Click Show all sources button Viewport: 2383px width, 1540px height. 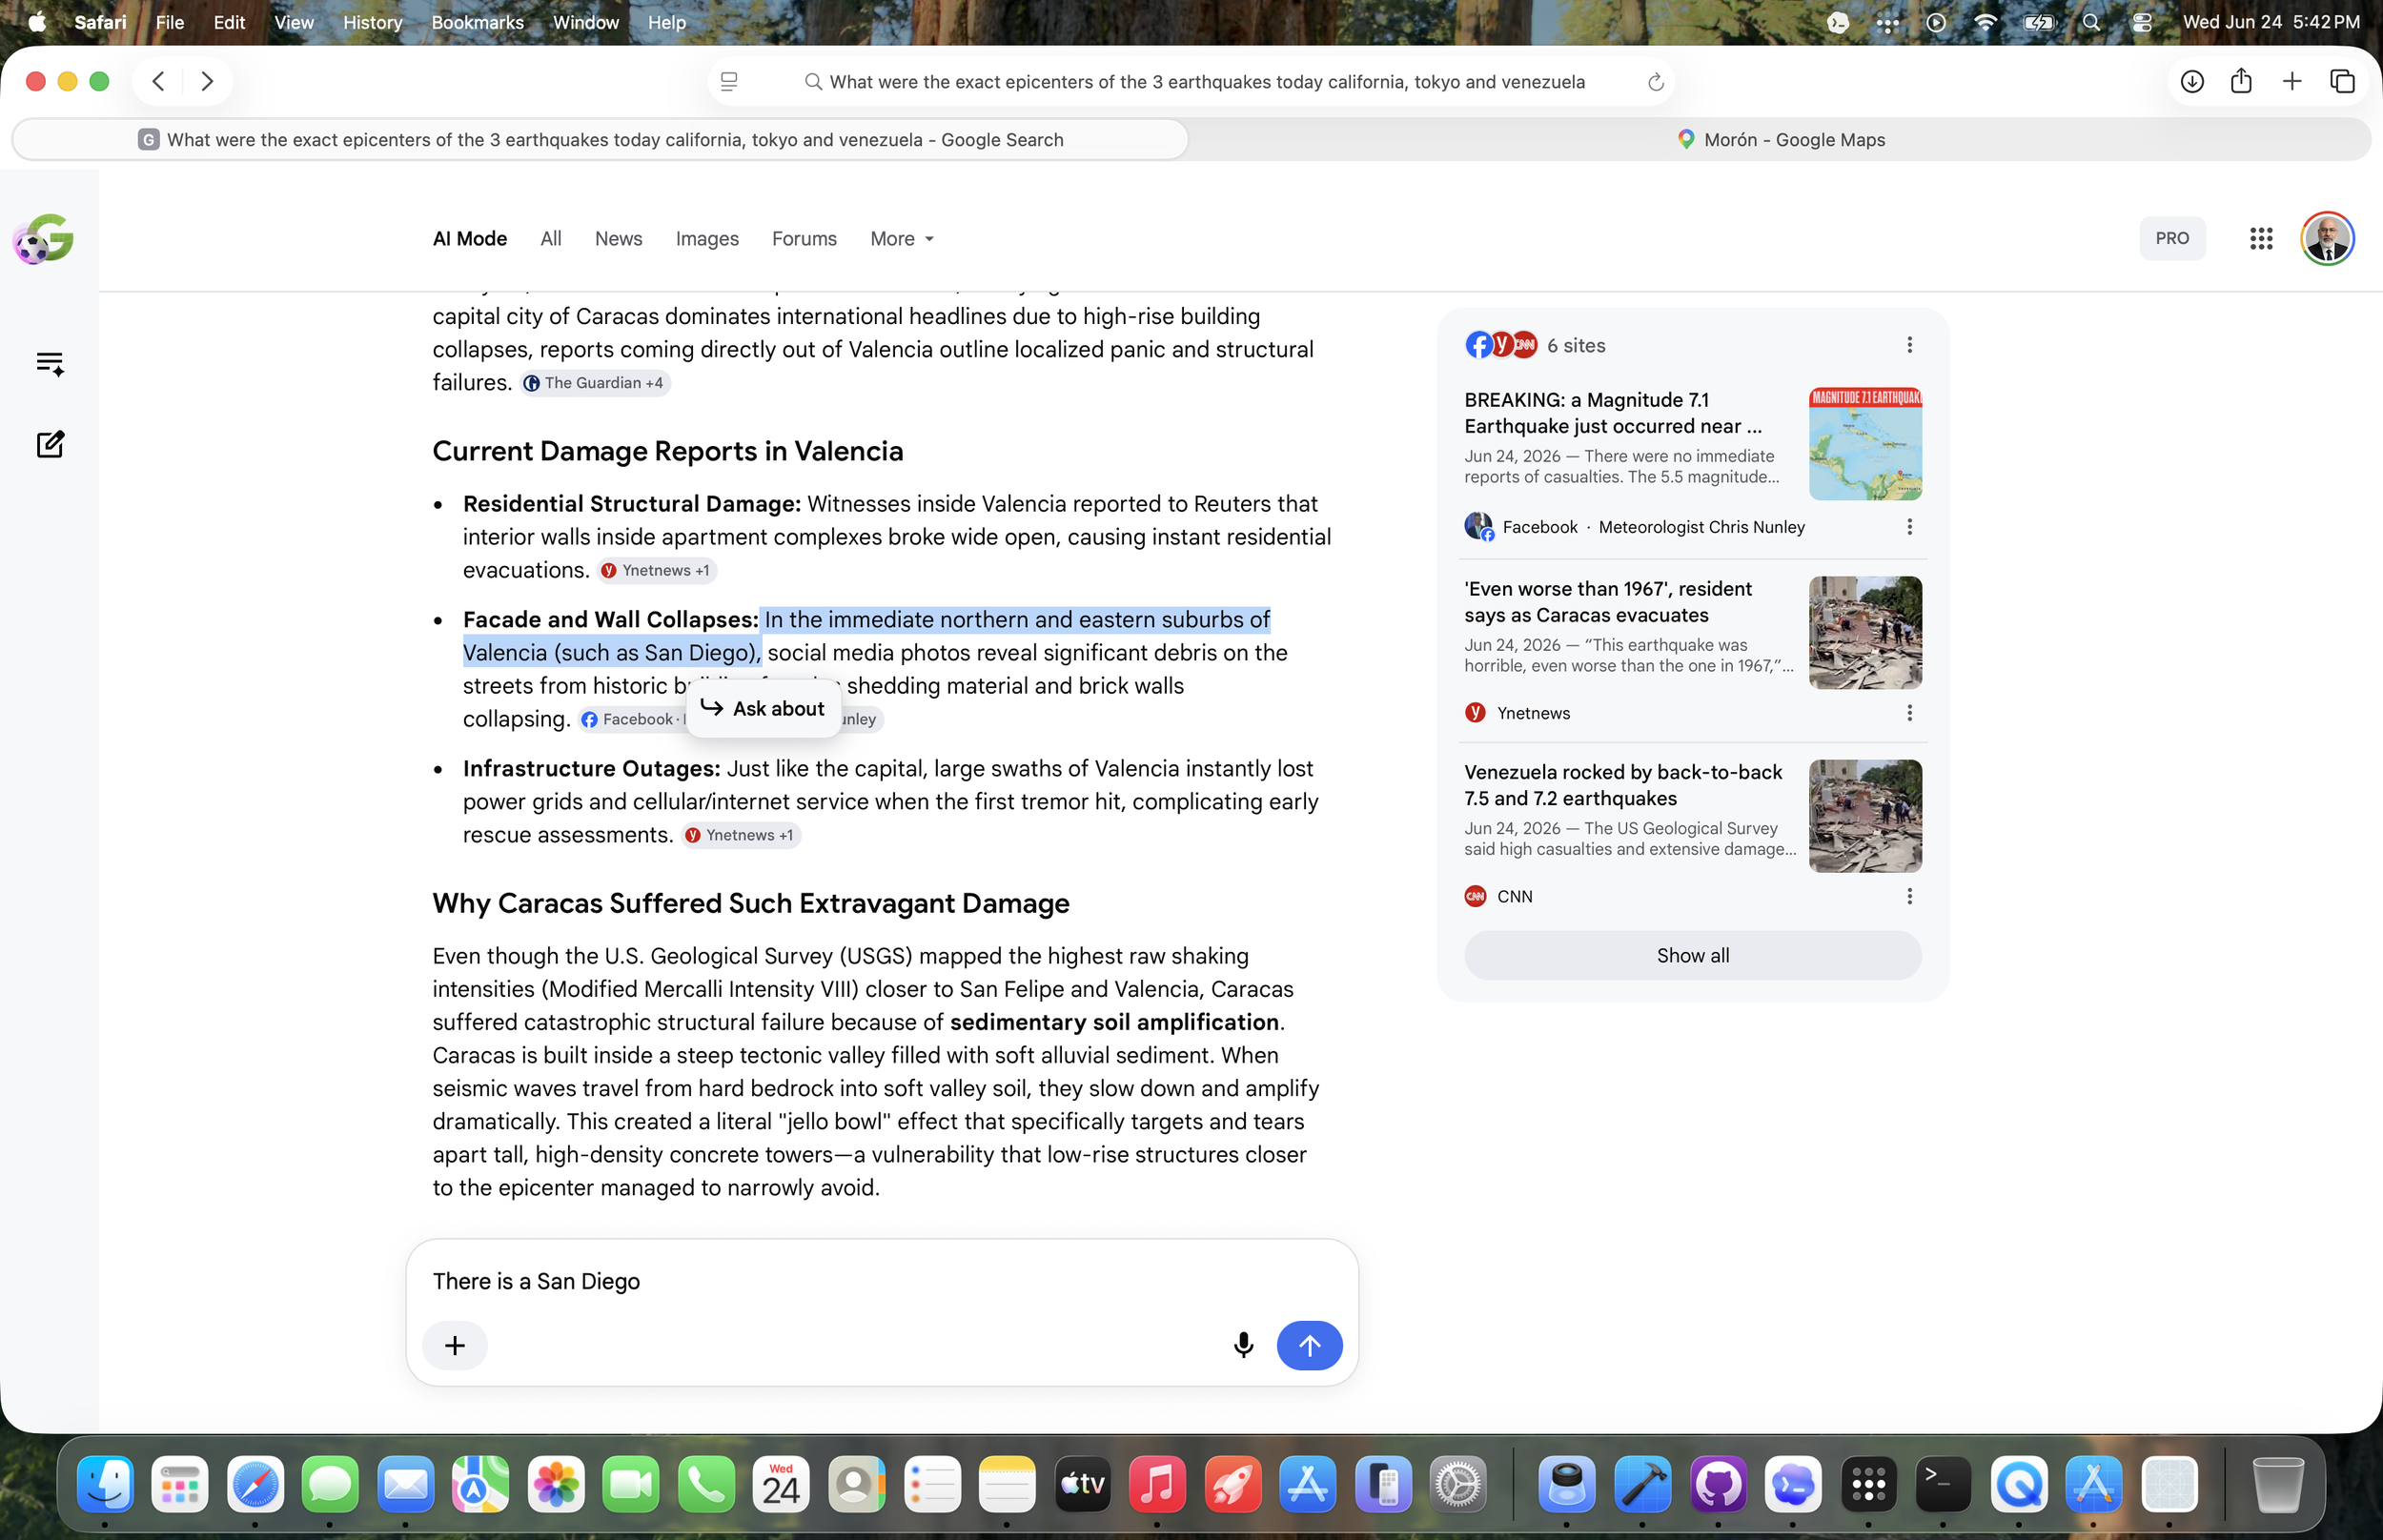point(1692,955)
